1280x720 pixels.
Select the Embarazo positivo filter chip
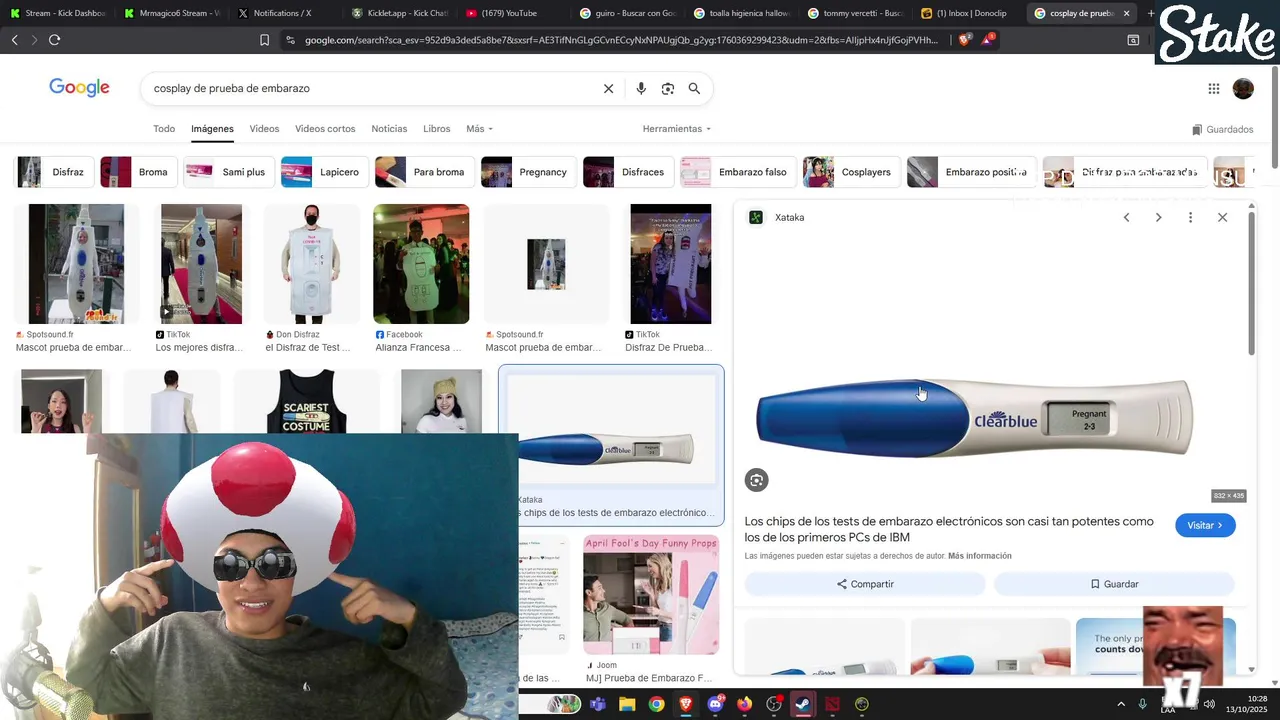coord(971,172)
